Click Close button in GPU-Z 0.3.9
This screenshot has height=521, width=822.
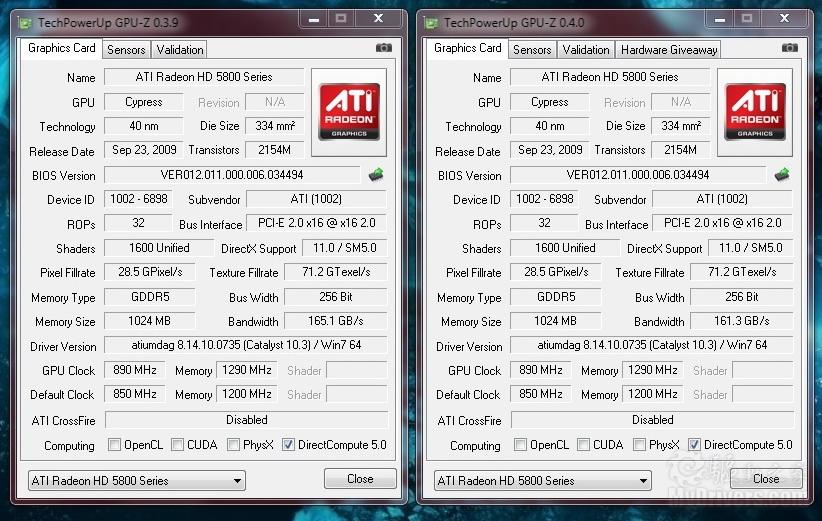[x=360, y=479]
